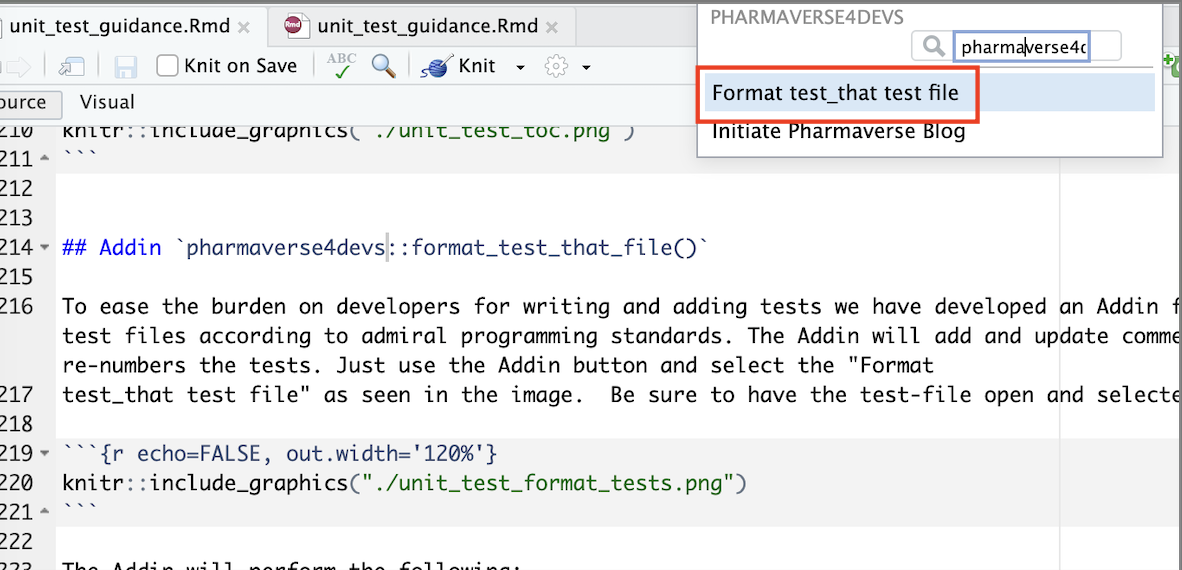
Task: Enable the Knit on Save checkbox
Action: pyautogui.click(x=168, y=66)
